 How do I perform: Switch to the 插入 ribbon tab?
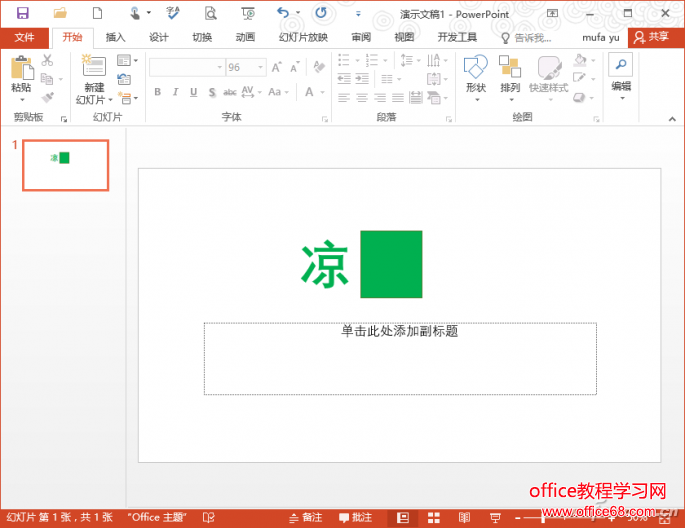pyautogui.click(x=116, y=37)
